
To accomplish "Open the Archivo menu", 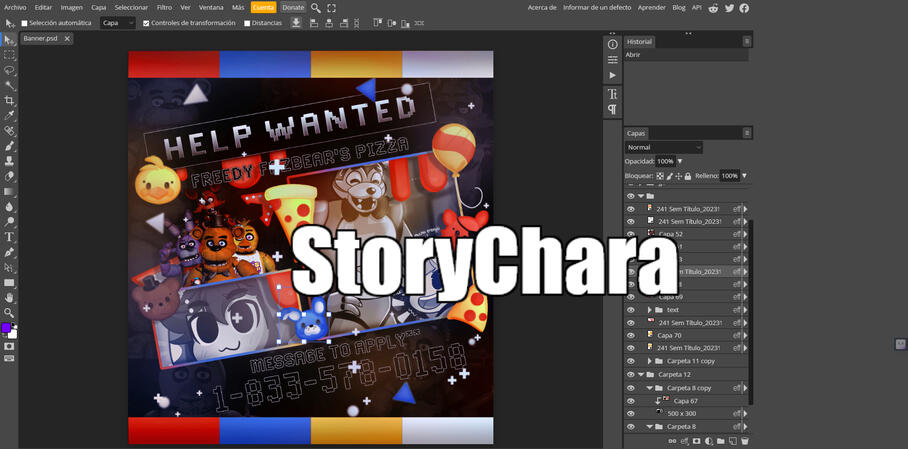I will pos(15,7).
